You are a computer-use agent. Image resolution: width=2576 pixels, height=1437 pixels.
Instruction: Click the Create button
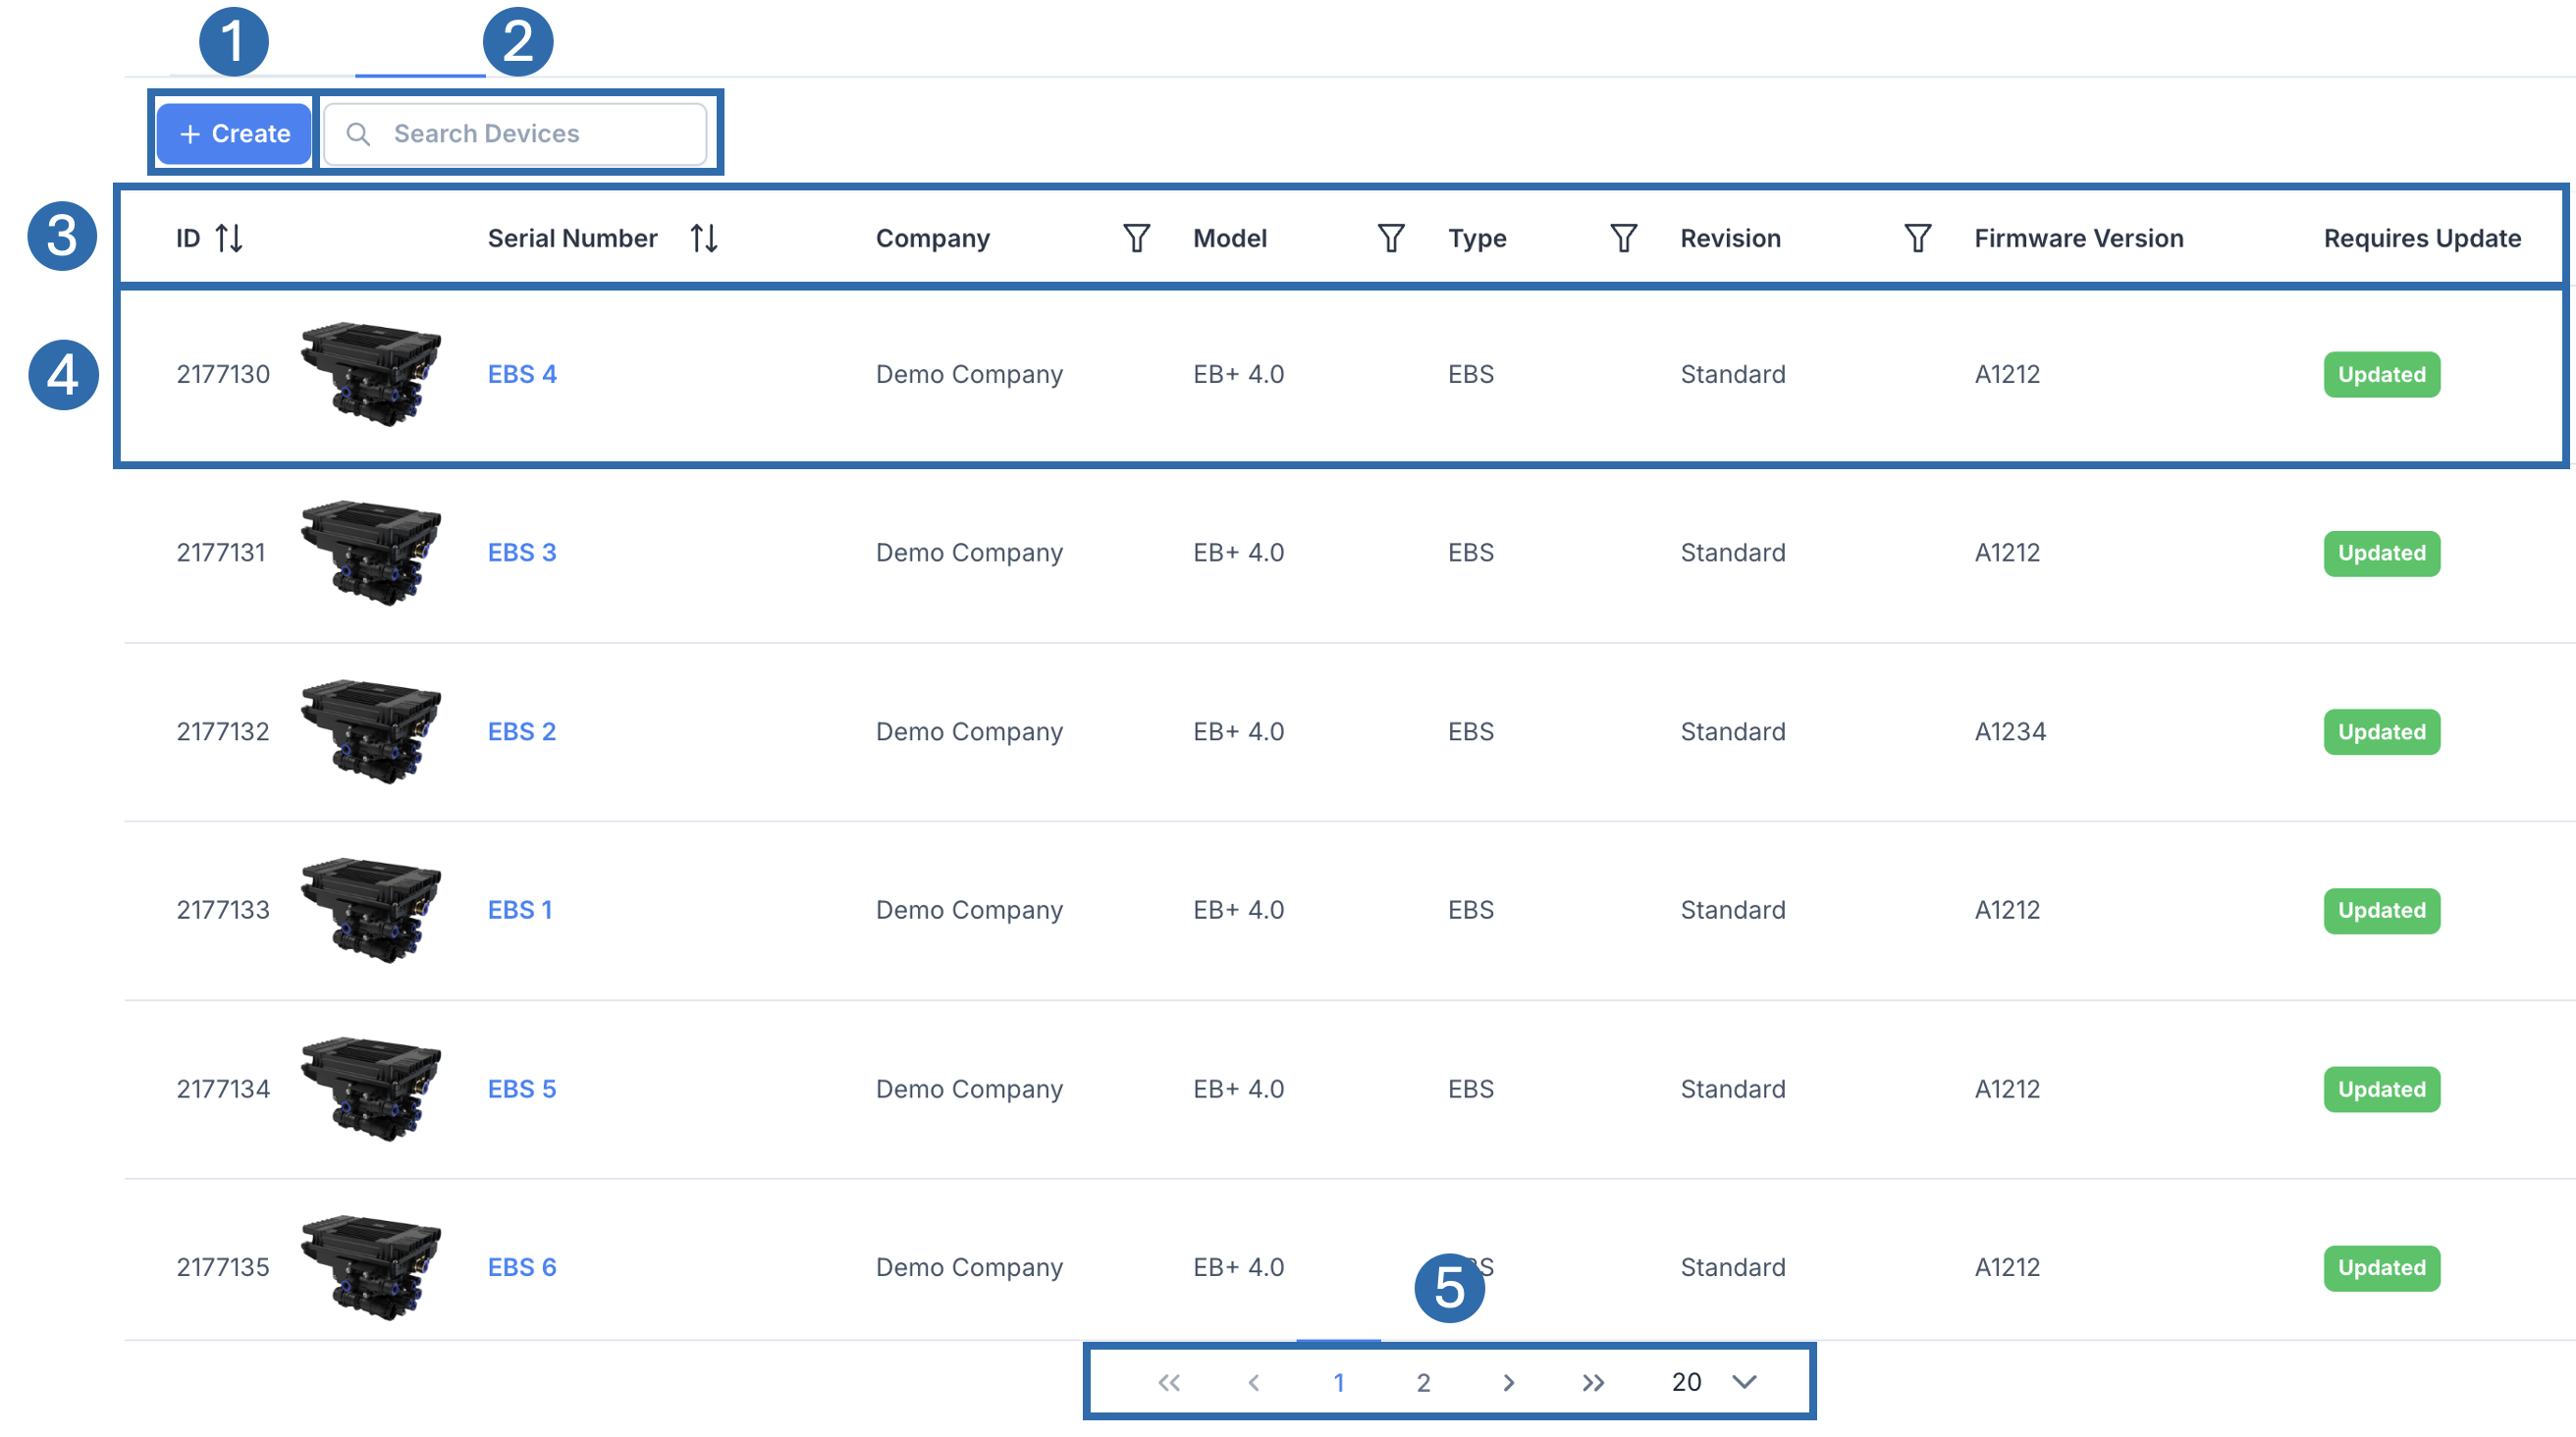234,133
